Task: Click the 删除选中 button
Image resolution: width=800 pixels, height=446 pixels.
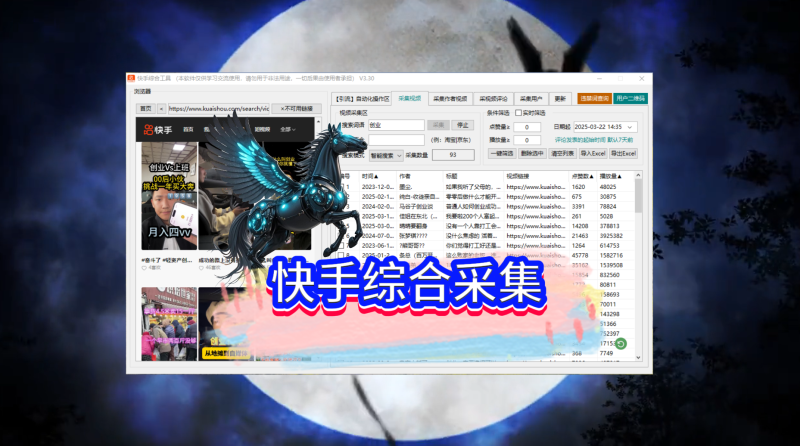Action: coord(532,154)
